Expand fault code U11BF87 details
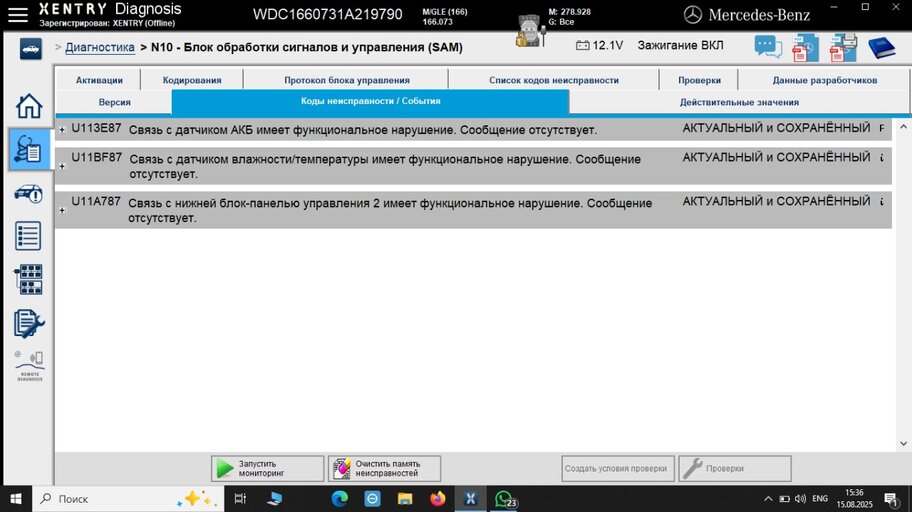The width and height of the screenshot is (912, 512). (x=62, y=166)
